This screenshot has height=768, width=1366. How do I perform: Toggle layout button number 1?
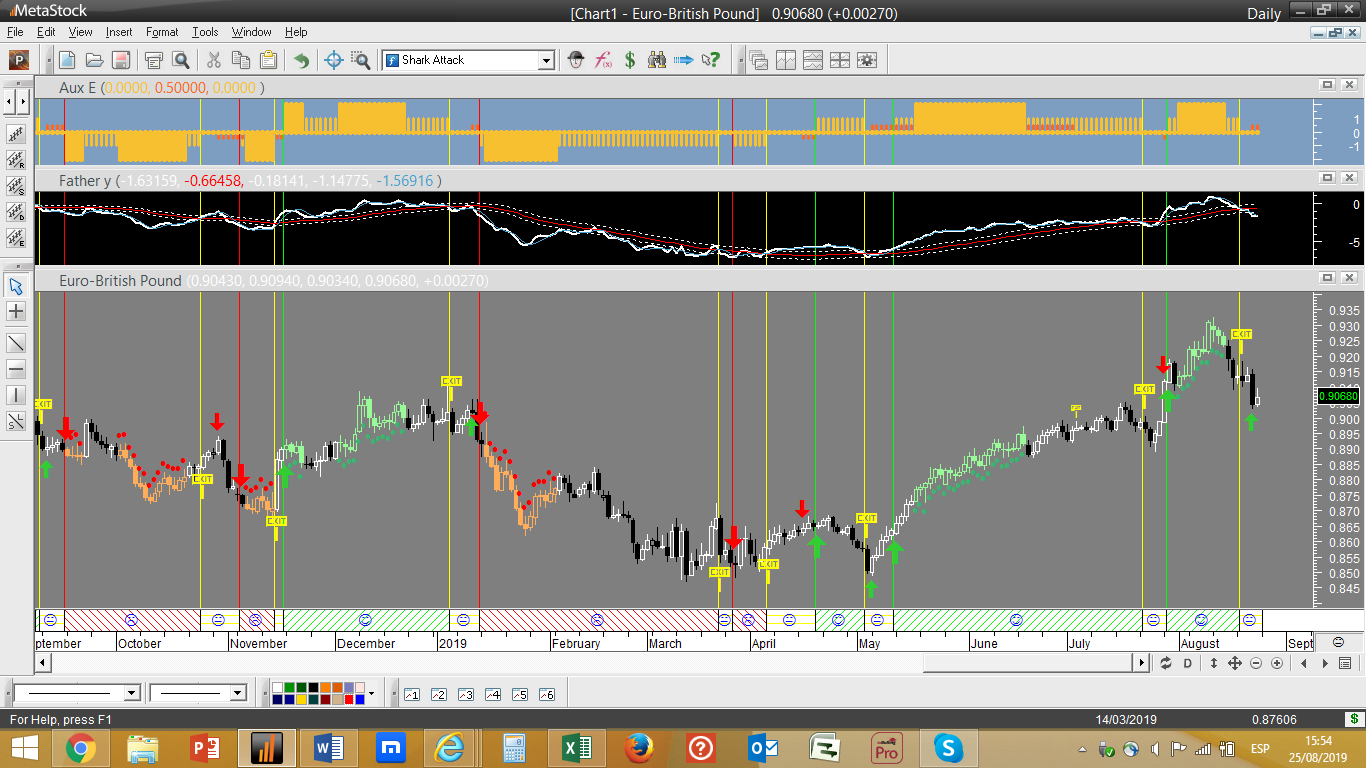tap(411, 694)
